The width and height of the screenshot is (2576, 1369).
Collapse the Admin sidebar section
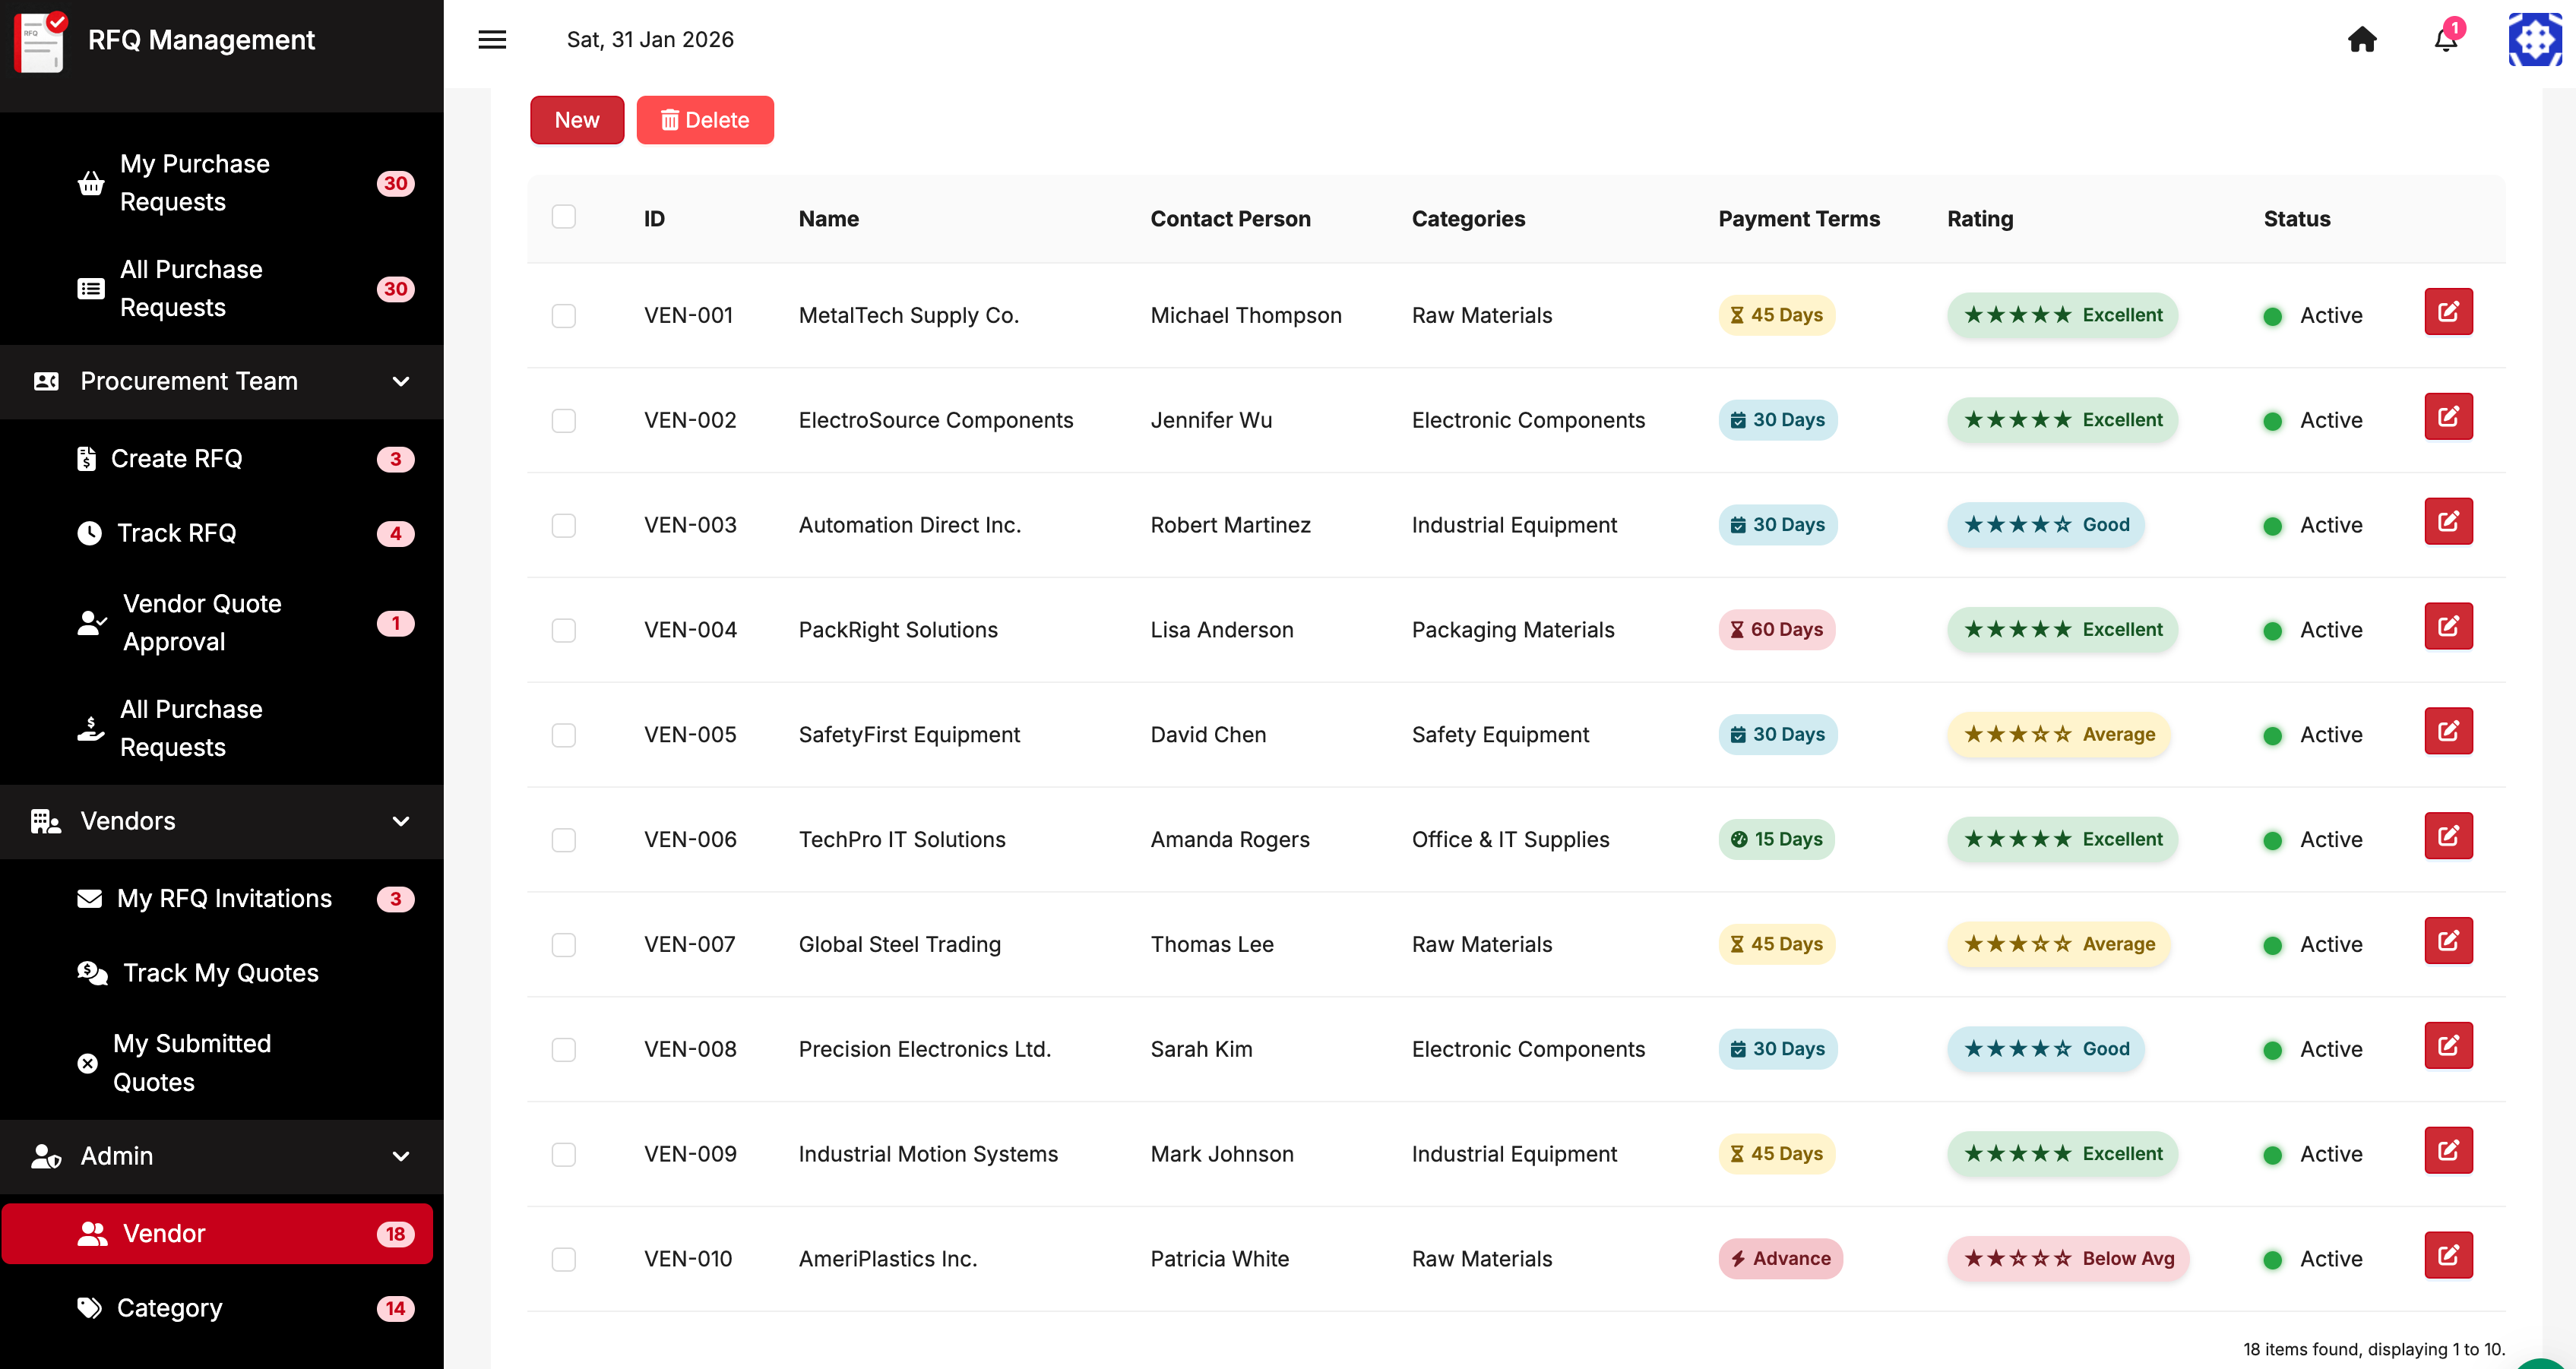[401, 1156]
